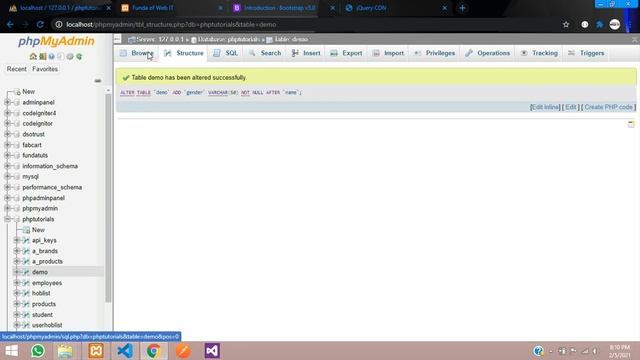Image resolution: width=640 pixels, height=360 pixels.
Task: Open File Explorer from the taskbar
Action: [65, 351]
